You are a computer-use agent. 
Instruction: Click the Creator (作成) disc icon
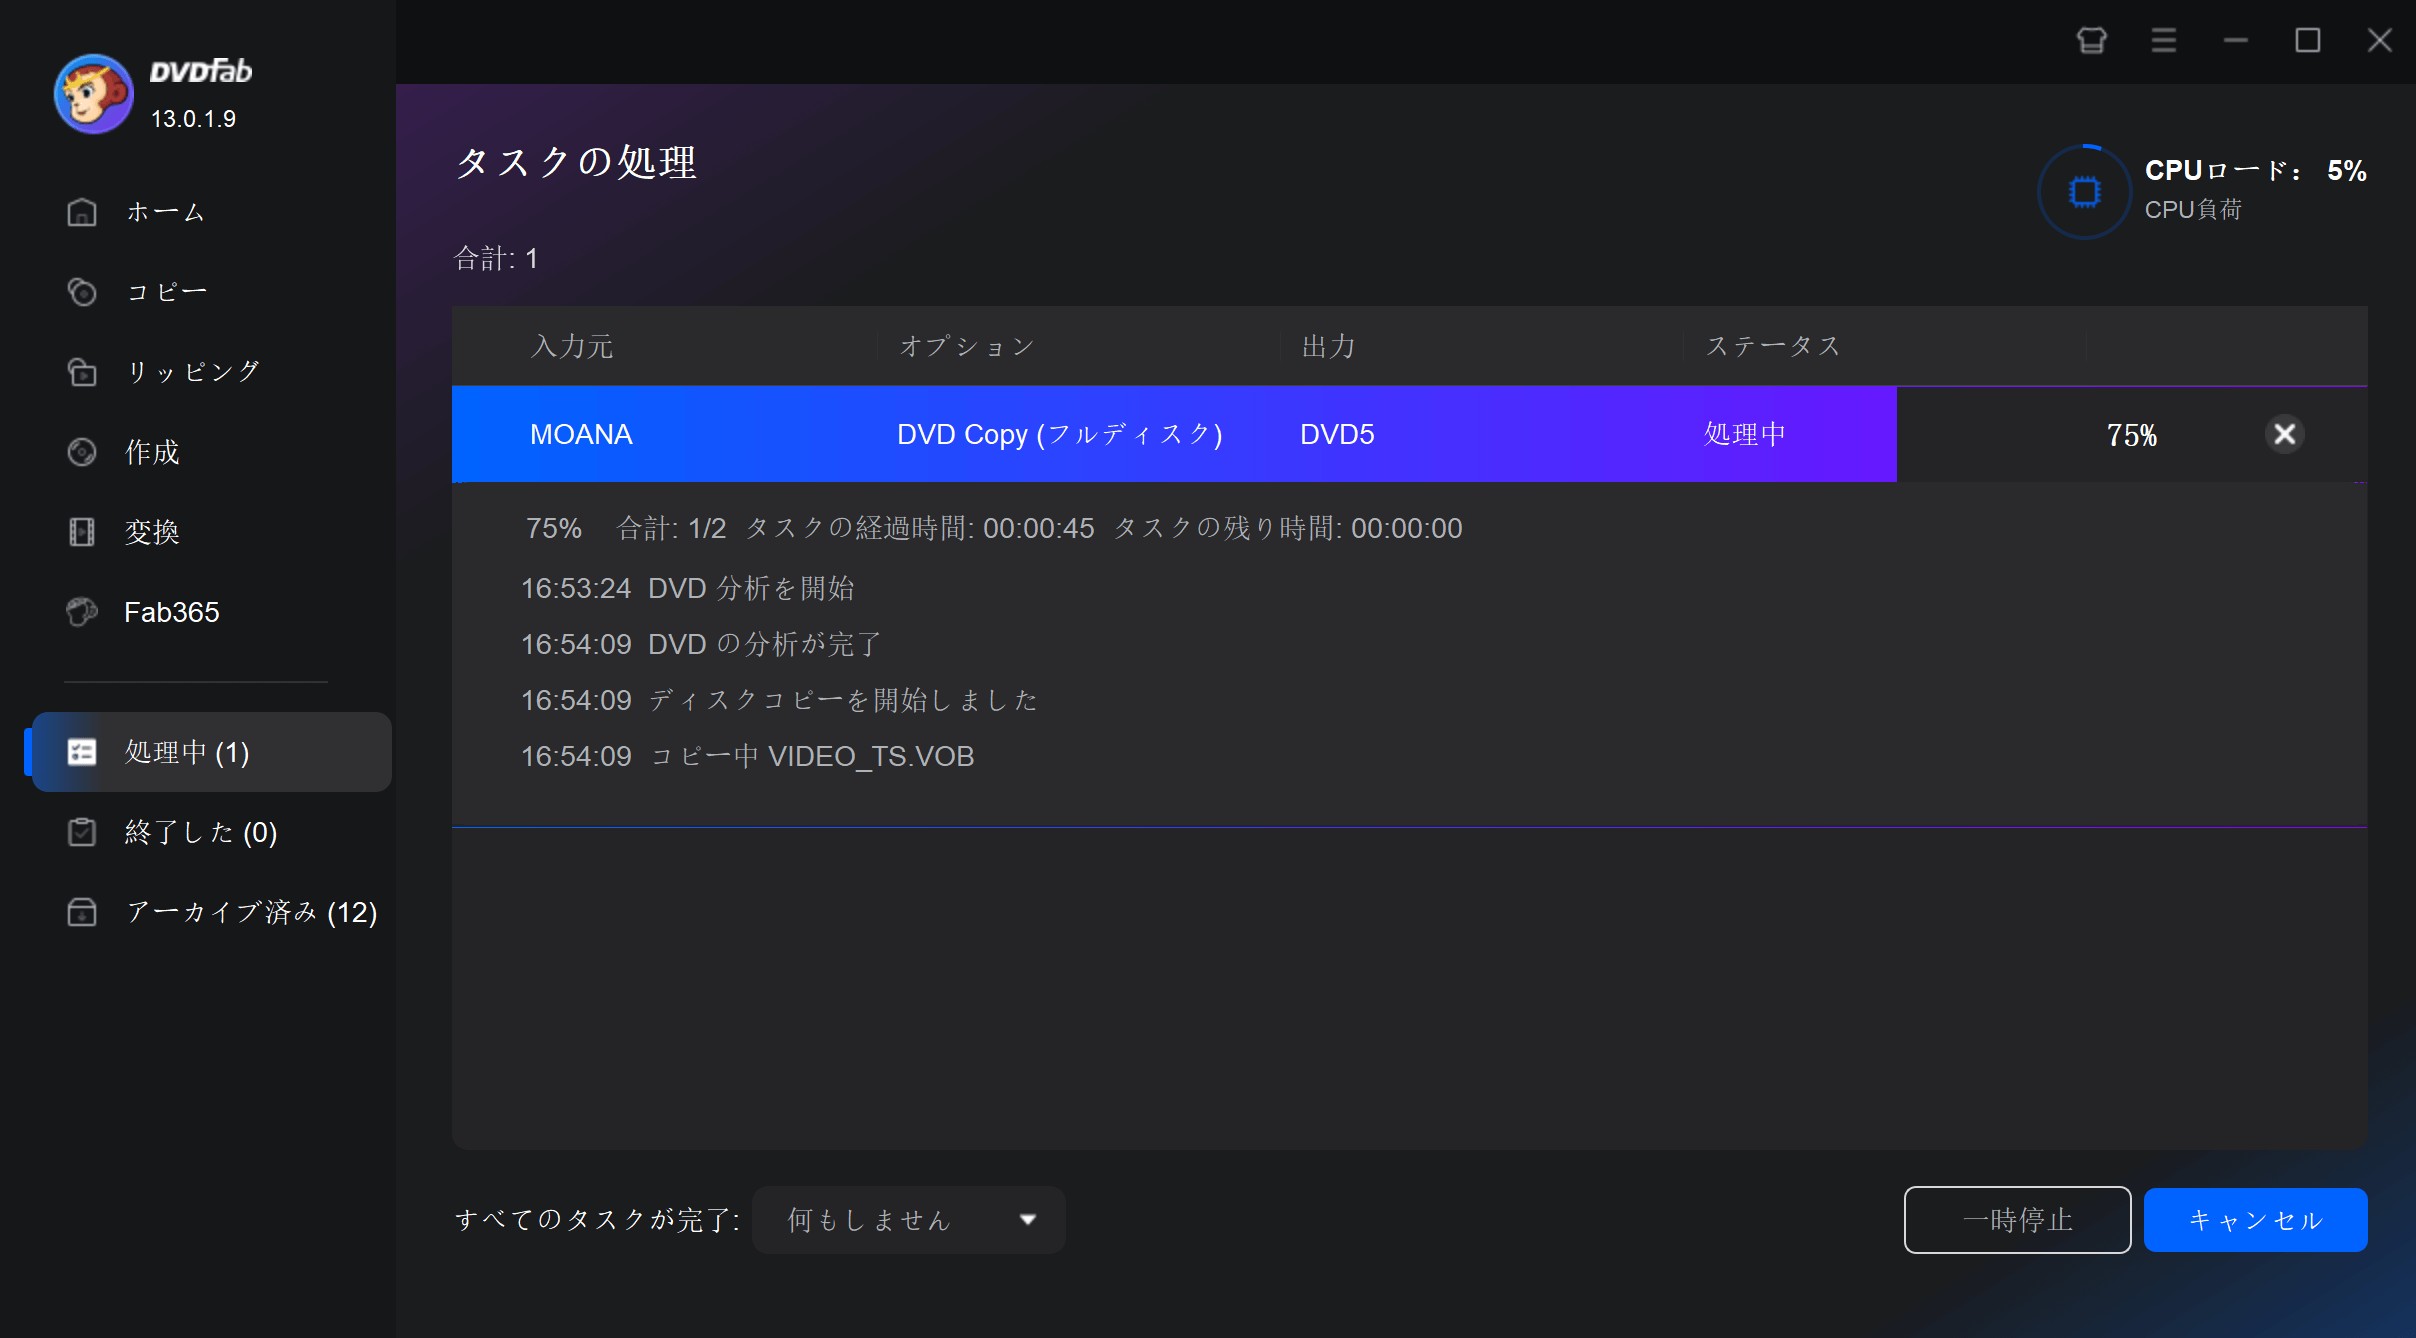(82, 452)
